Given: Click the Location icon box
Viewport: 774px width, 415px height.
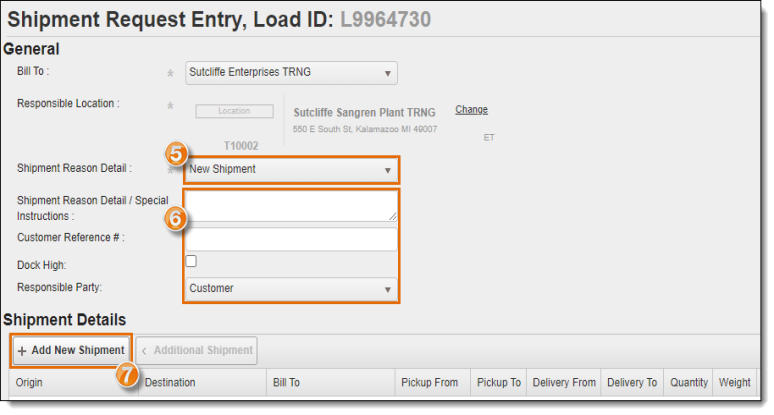Looking at the screenshot, I should click(x=234, y=112).
